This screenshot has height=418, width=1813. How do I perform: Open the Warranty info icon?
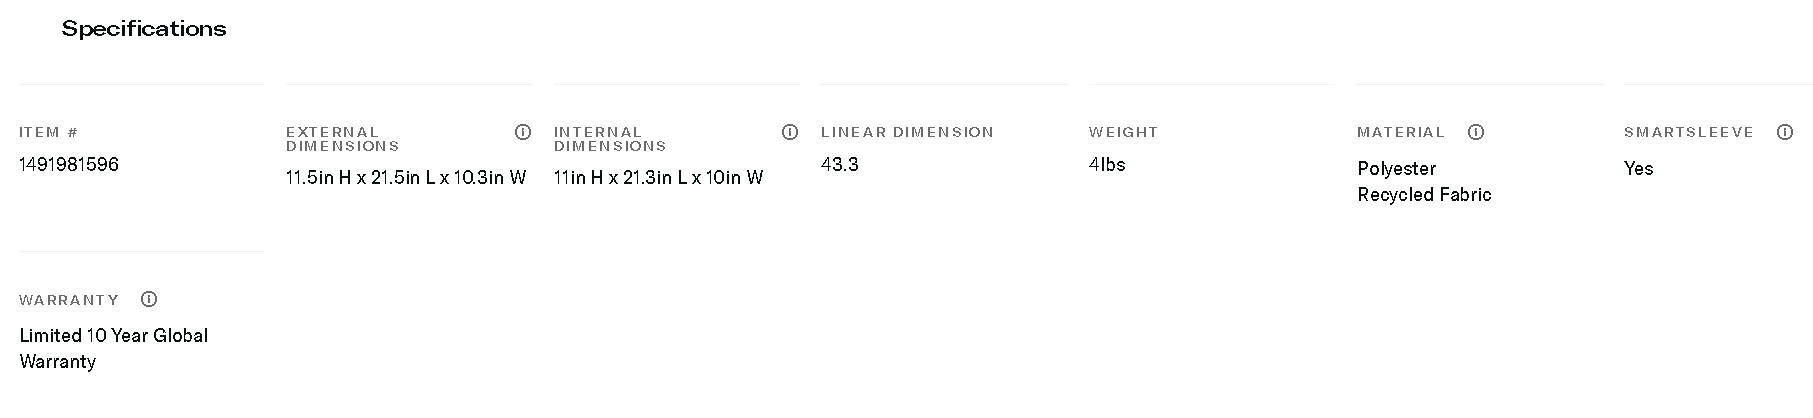[149, 299]
